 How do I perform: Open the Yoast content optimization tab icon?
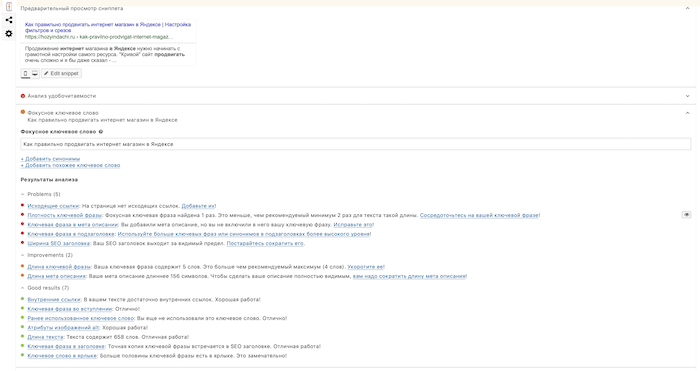[8, 6]
